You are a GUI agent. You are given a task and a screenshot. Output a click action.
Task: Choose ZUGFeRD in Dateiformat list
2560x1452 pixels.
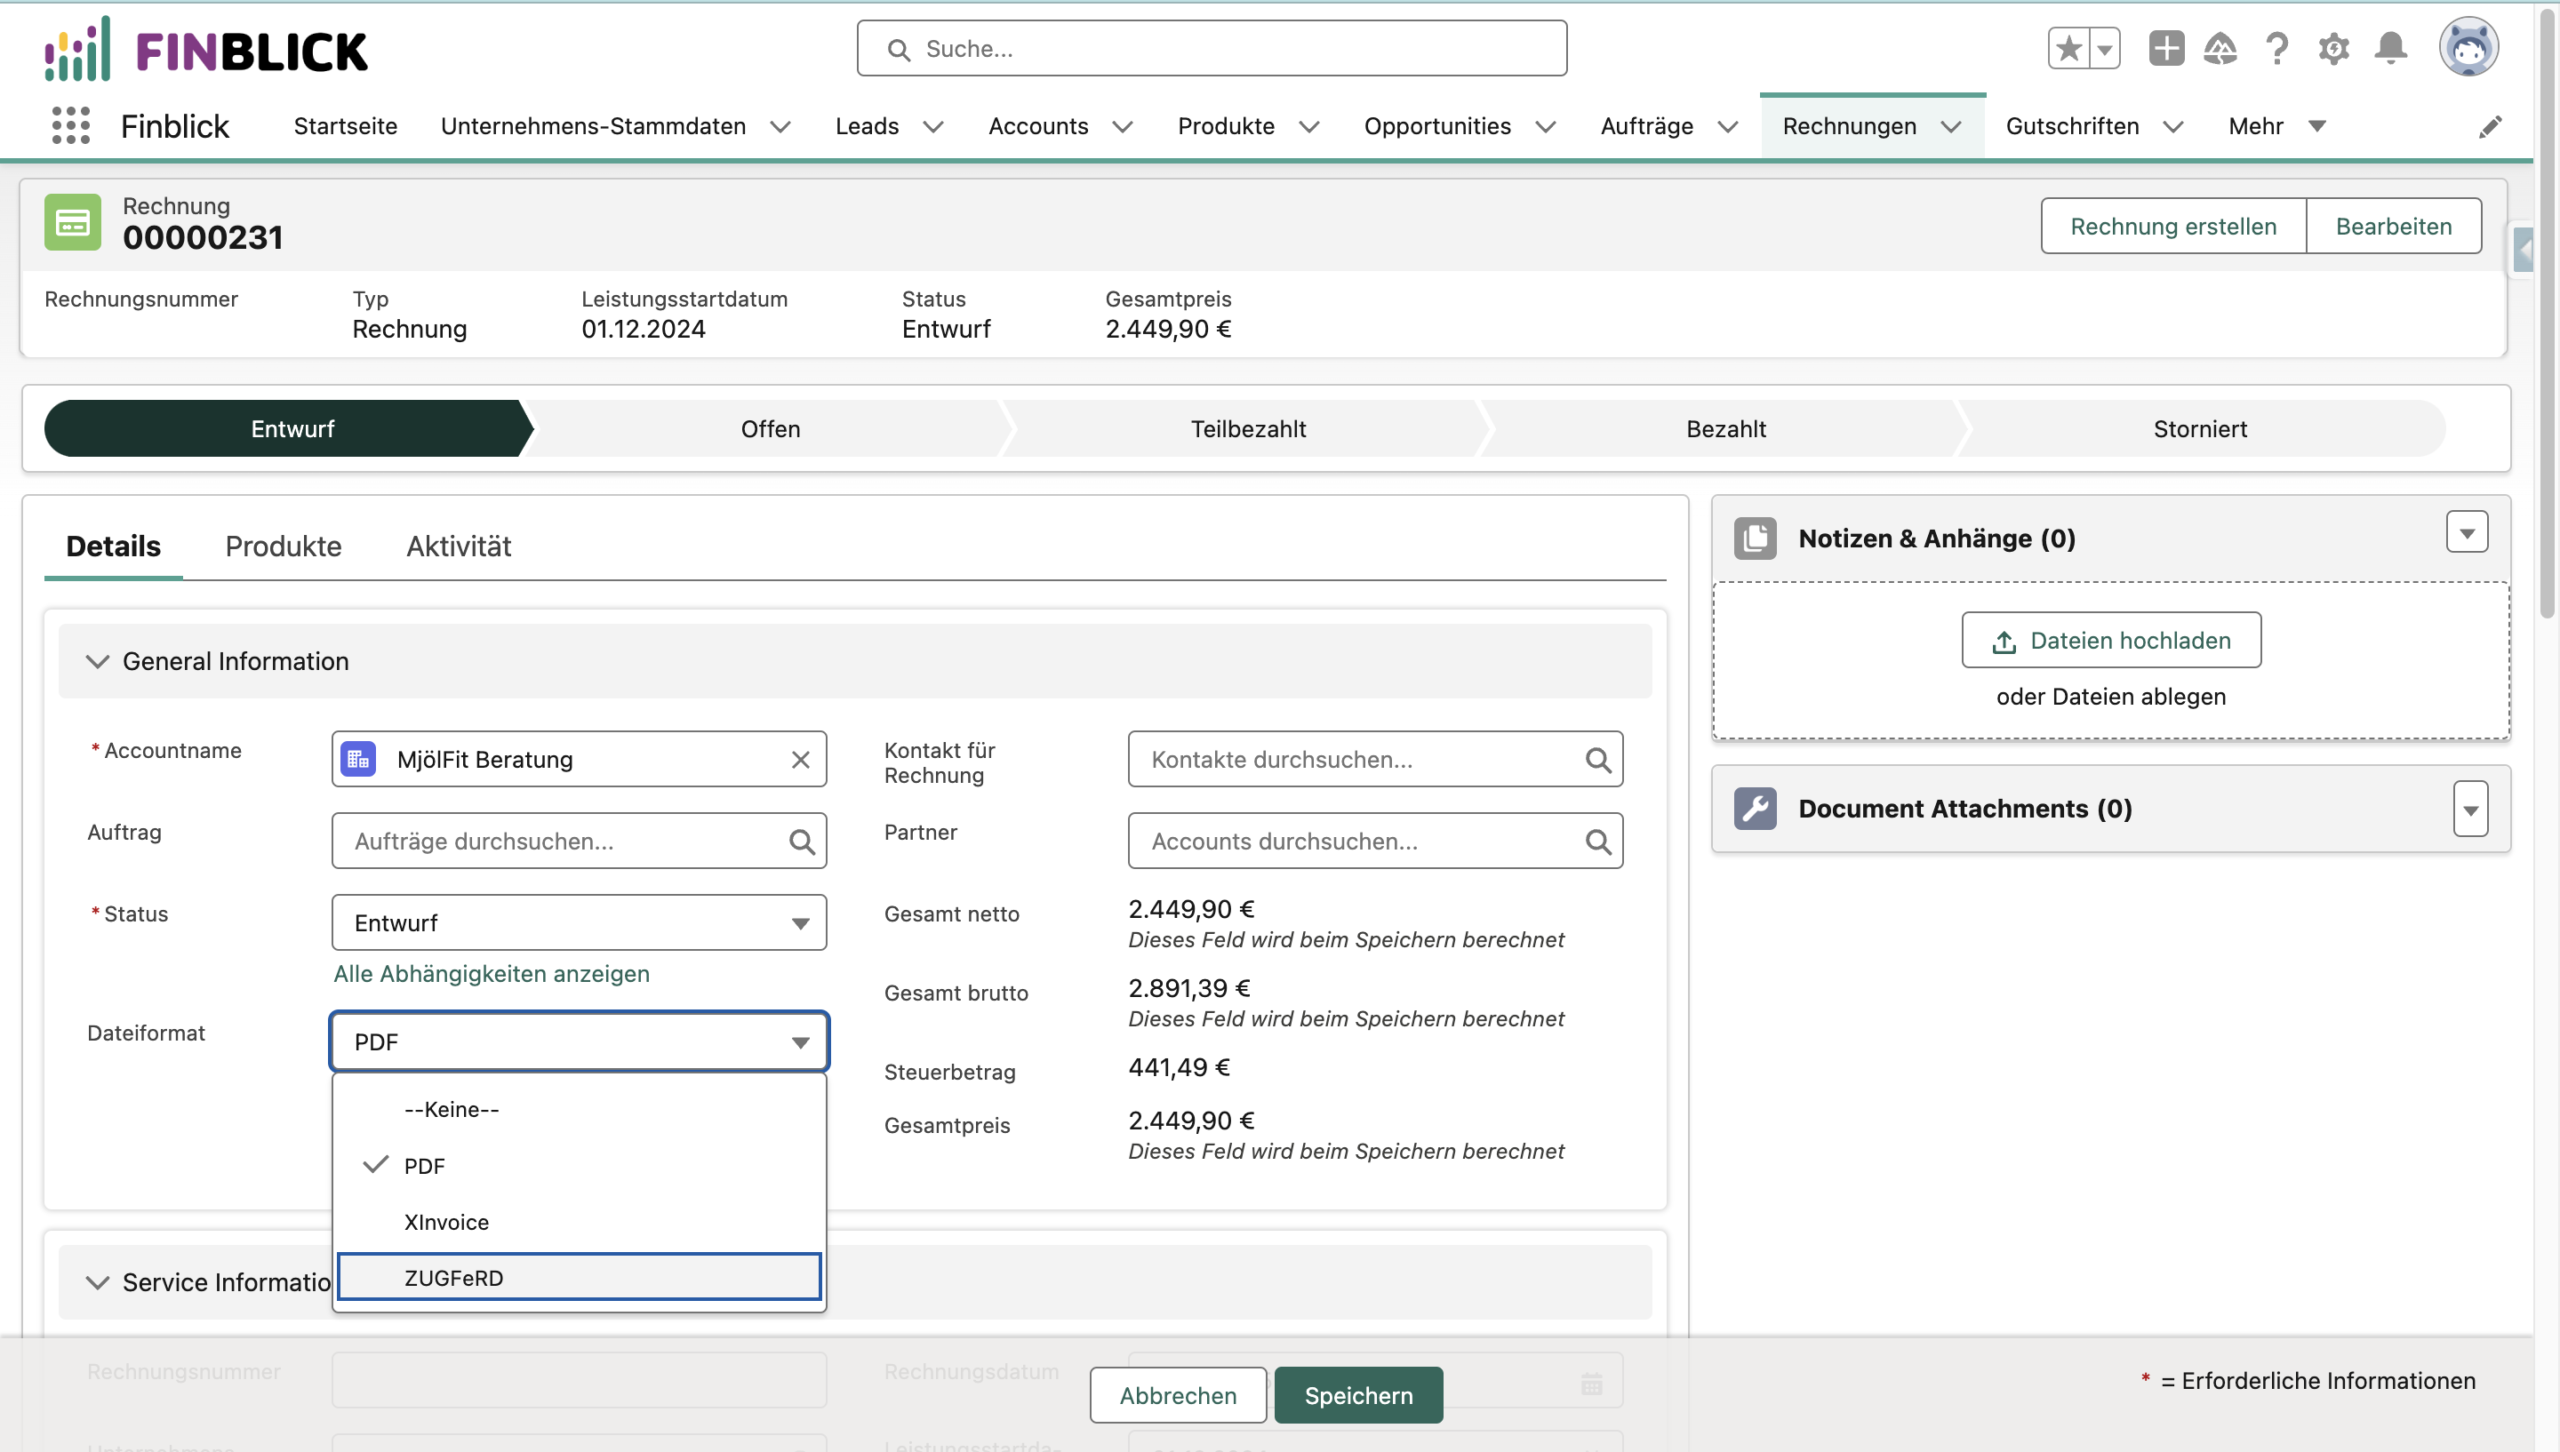[579, 1278]
